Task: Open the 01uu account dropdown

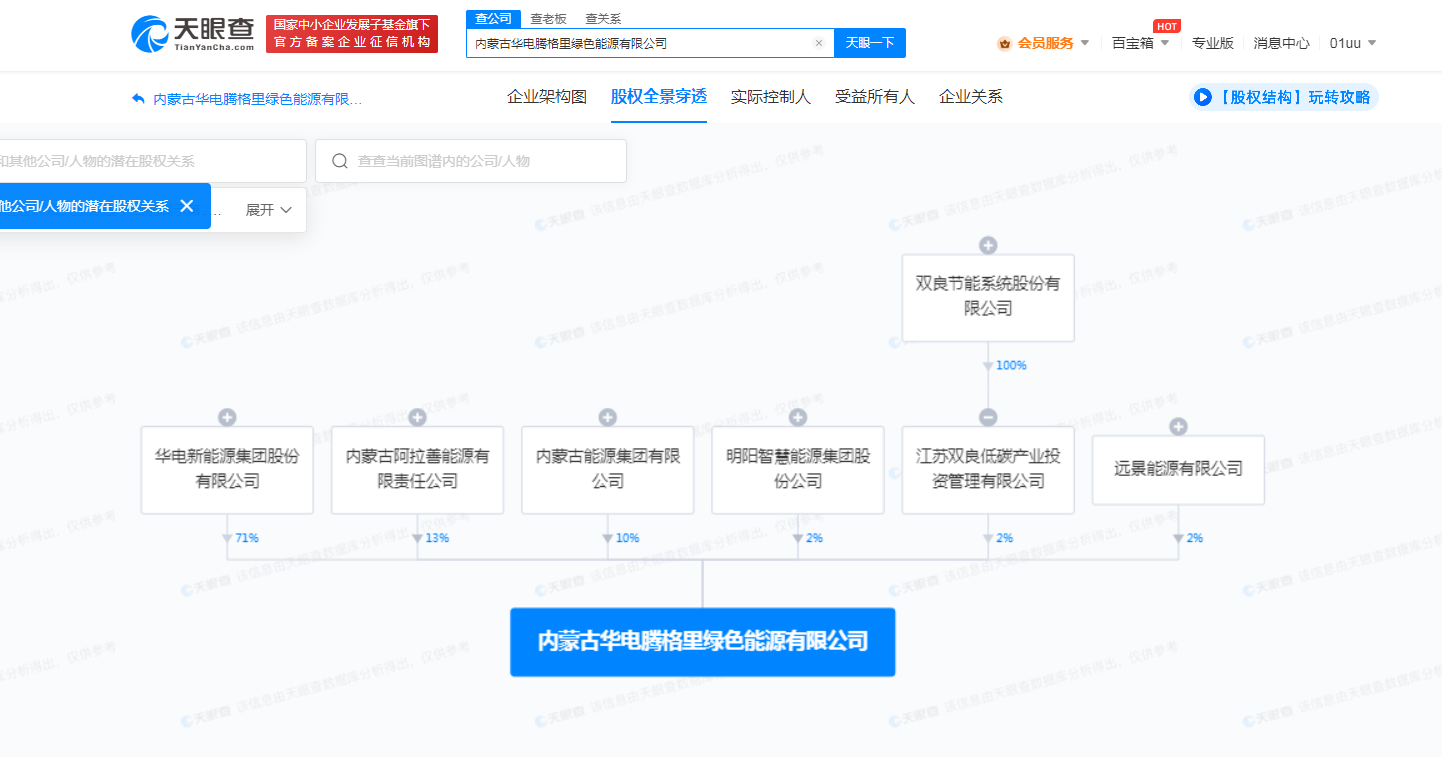Action: [x=1353, y=43]
